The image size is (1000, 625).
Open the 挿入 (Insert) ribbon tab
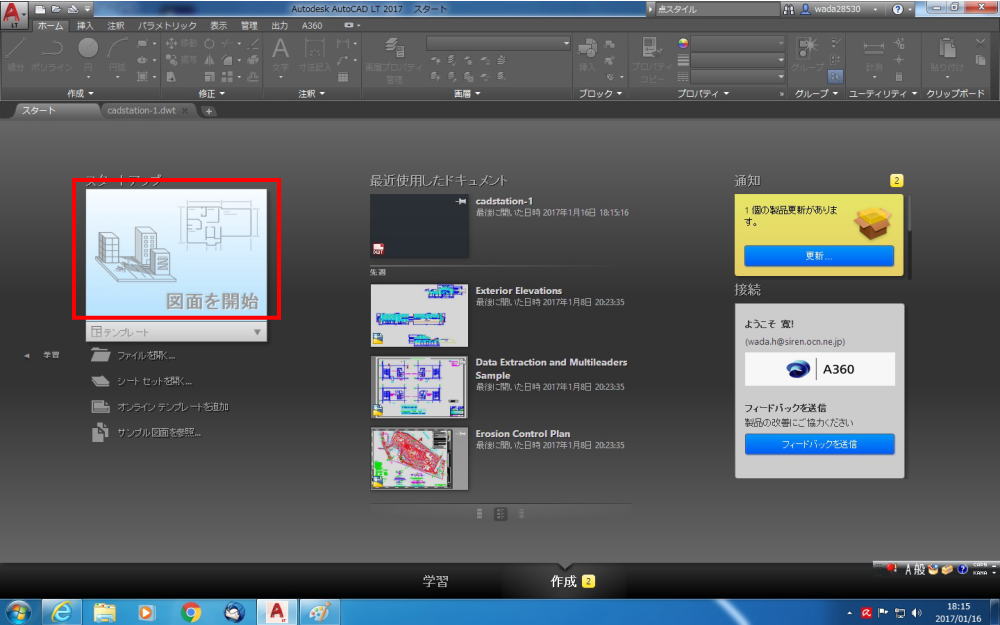85,26
